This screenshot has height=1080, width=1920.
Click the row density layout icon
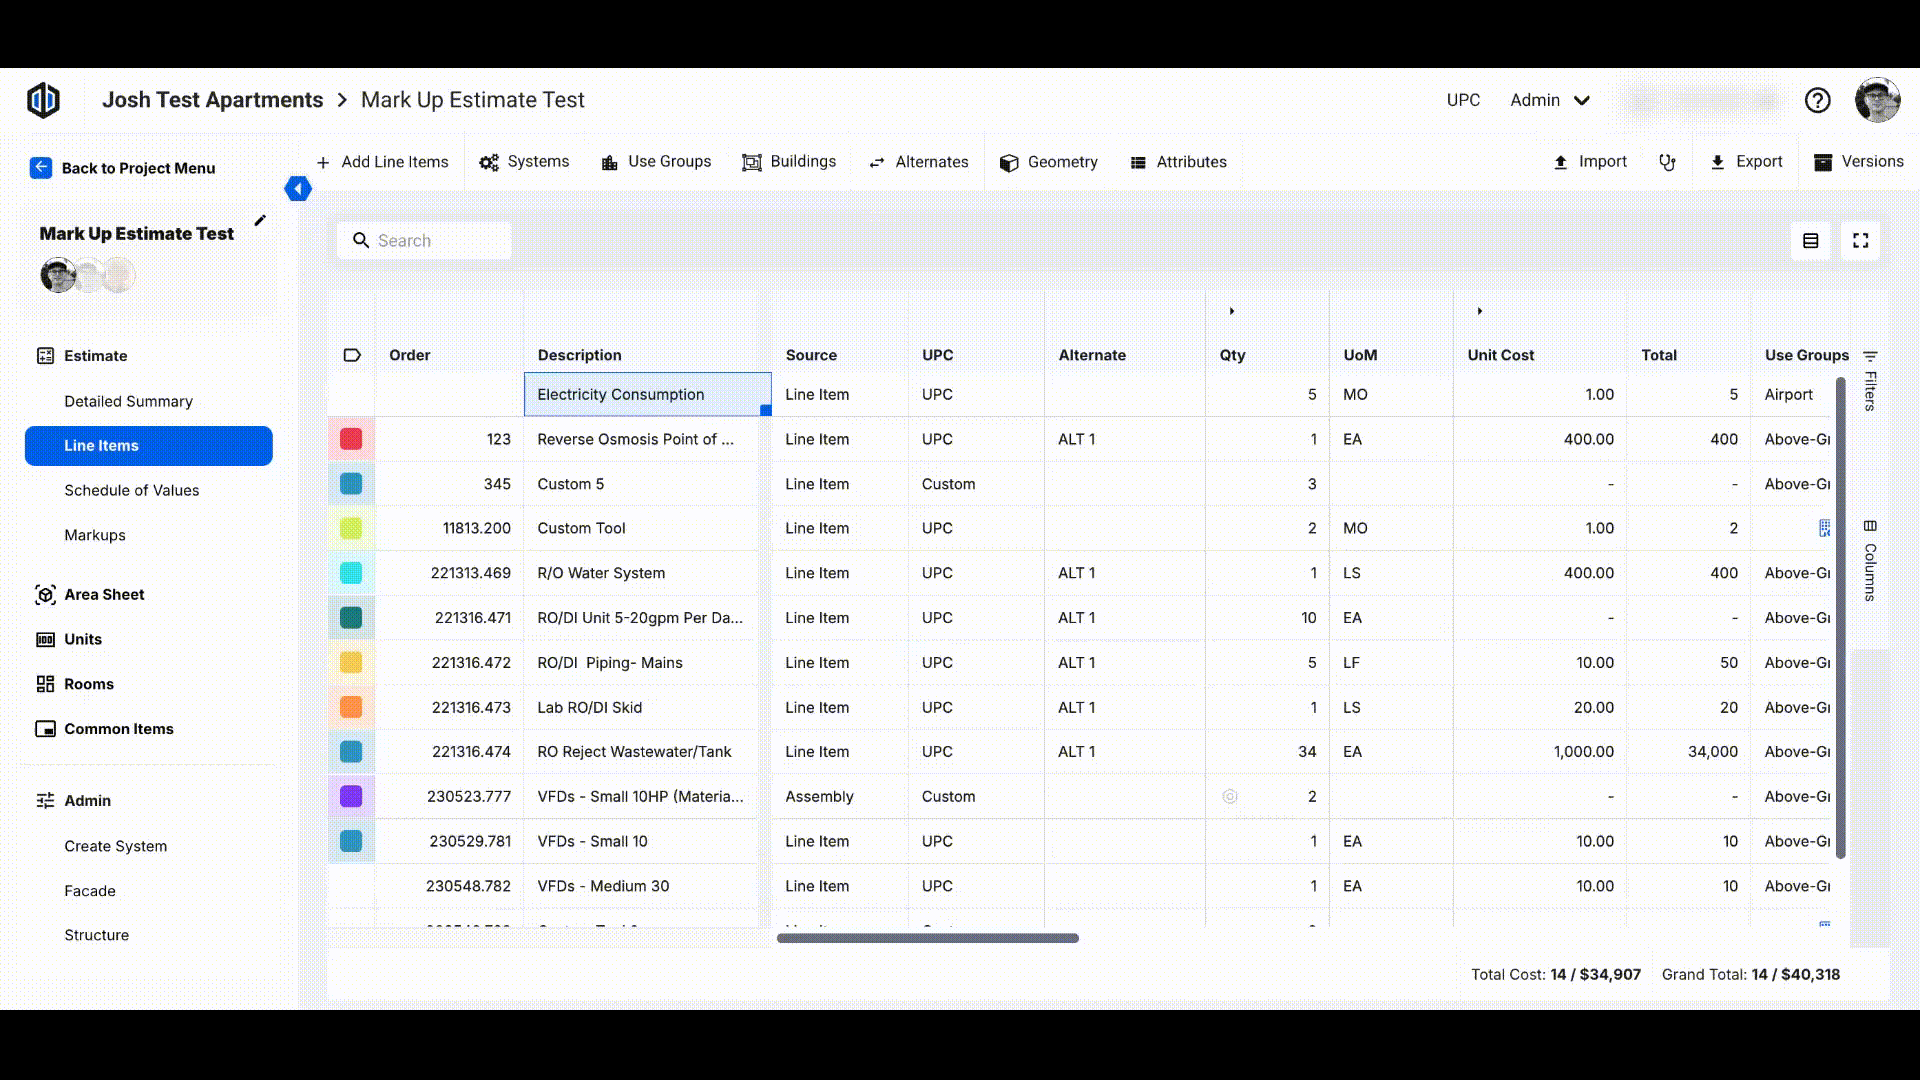point(1810,241)
